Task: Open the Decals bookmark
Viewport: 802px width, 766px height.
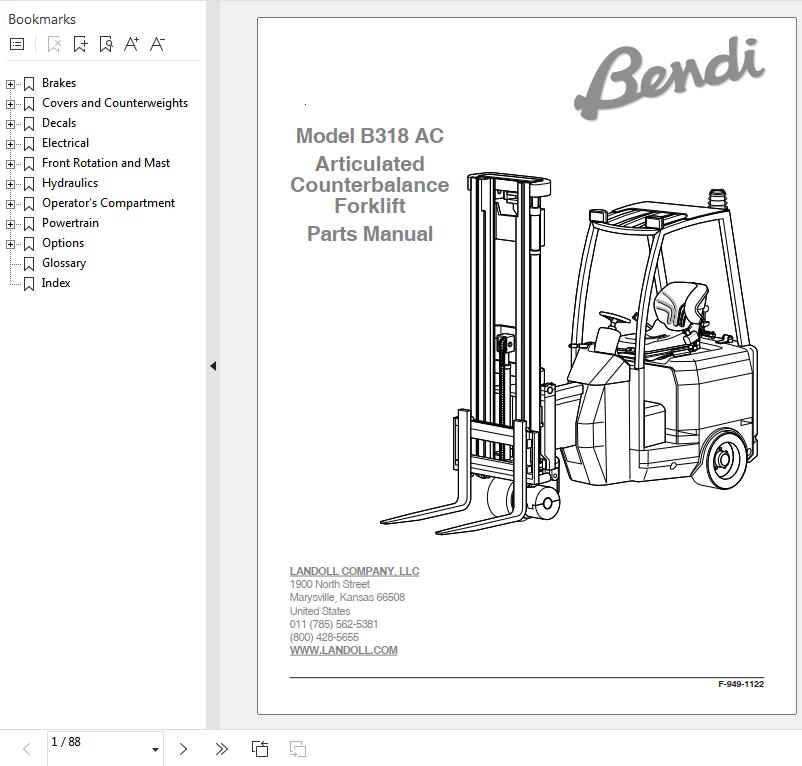Action: [59, 123]
